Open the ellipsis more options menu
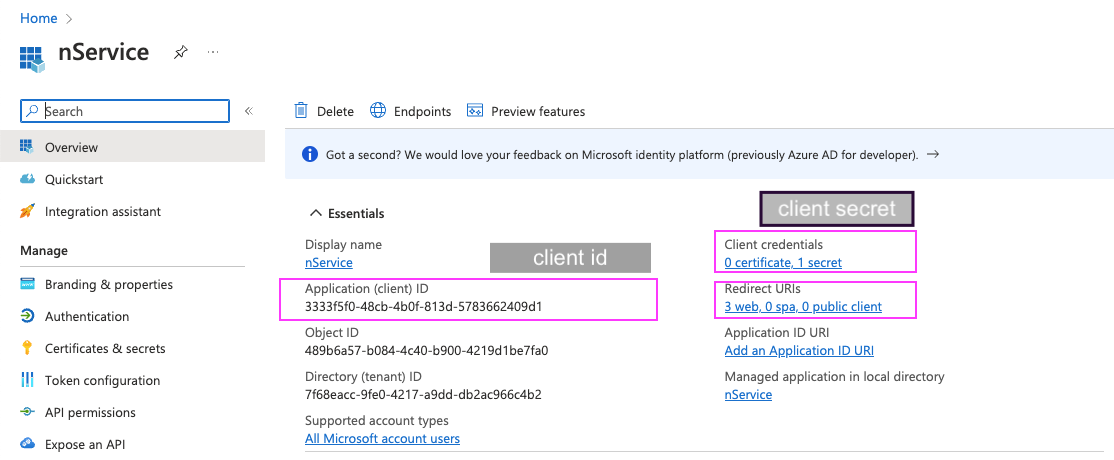The image size is (1114, 460). tap(213, 52)
